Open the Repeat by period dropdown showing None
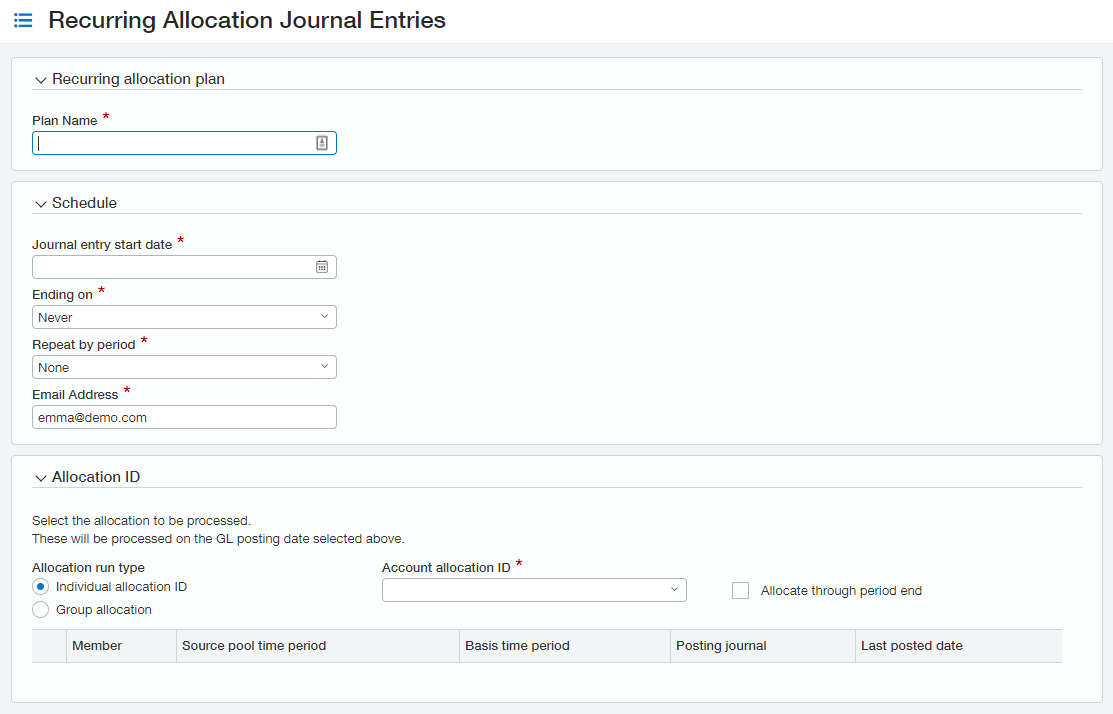This screenshot has width=1113, height=714. click(x=184, y=366)
